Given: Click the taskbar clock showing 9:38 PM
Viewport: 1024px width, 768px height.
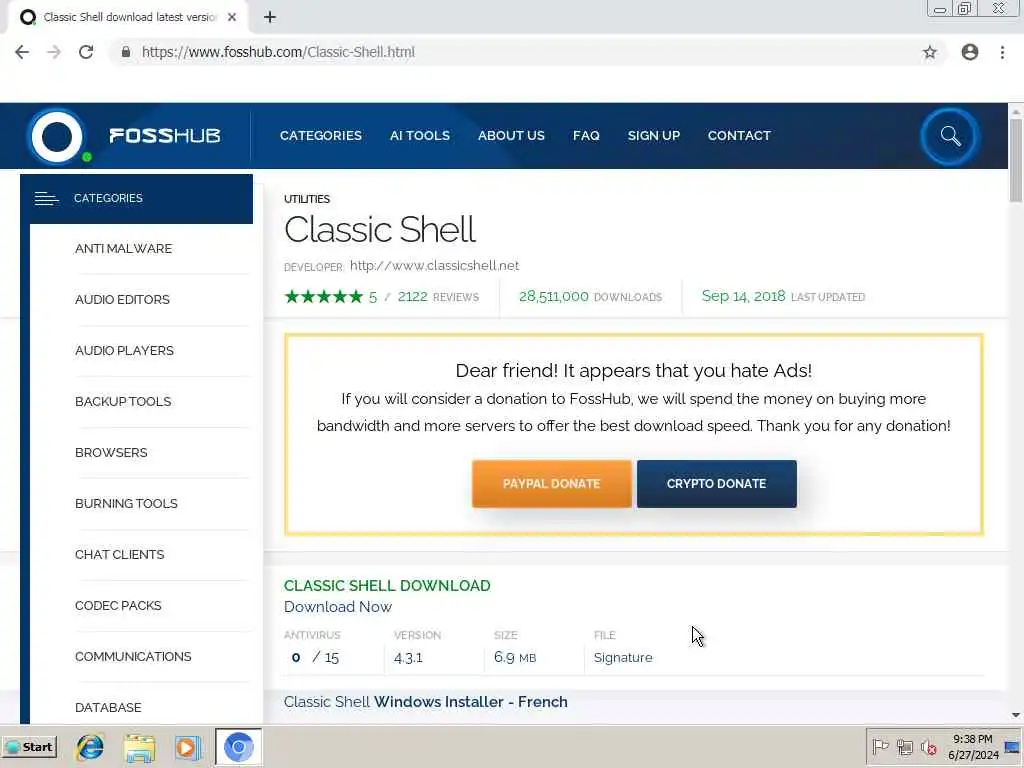Looking at the screenshot, I should tap(973, 747).
